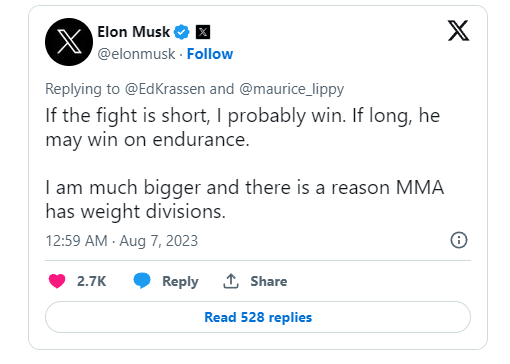
Task: Open the circled info icon
Action: coord(459,240)
